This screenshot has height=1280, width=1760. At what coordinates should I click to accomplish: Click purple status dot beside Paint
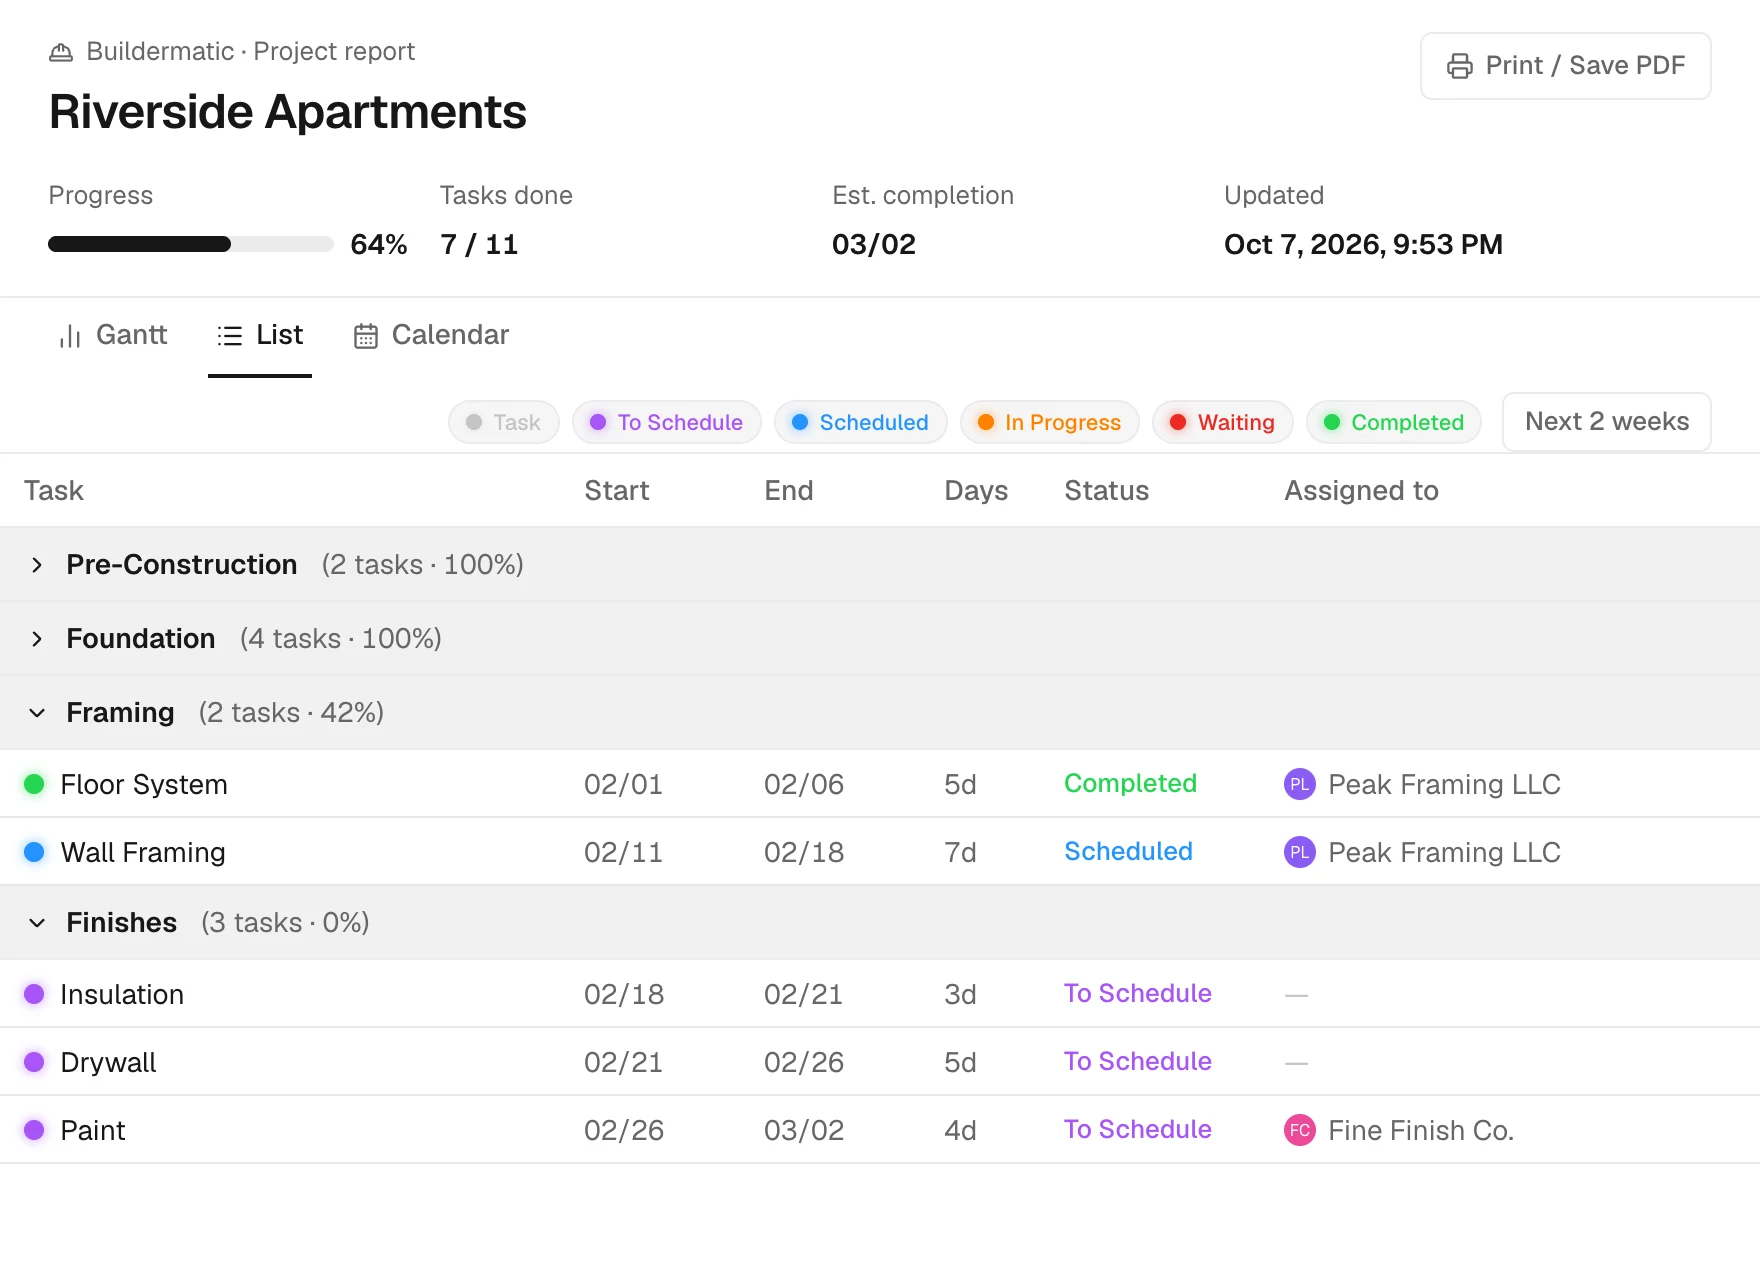coord(34,1130)
